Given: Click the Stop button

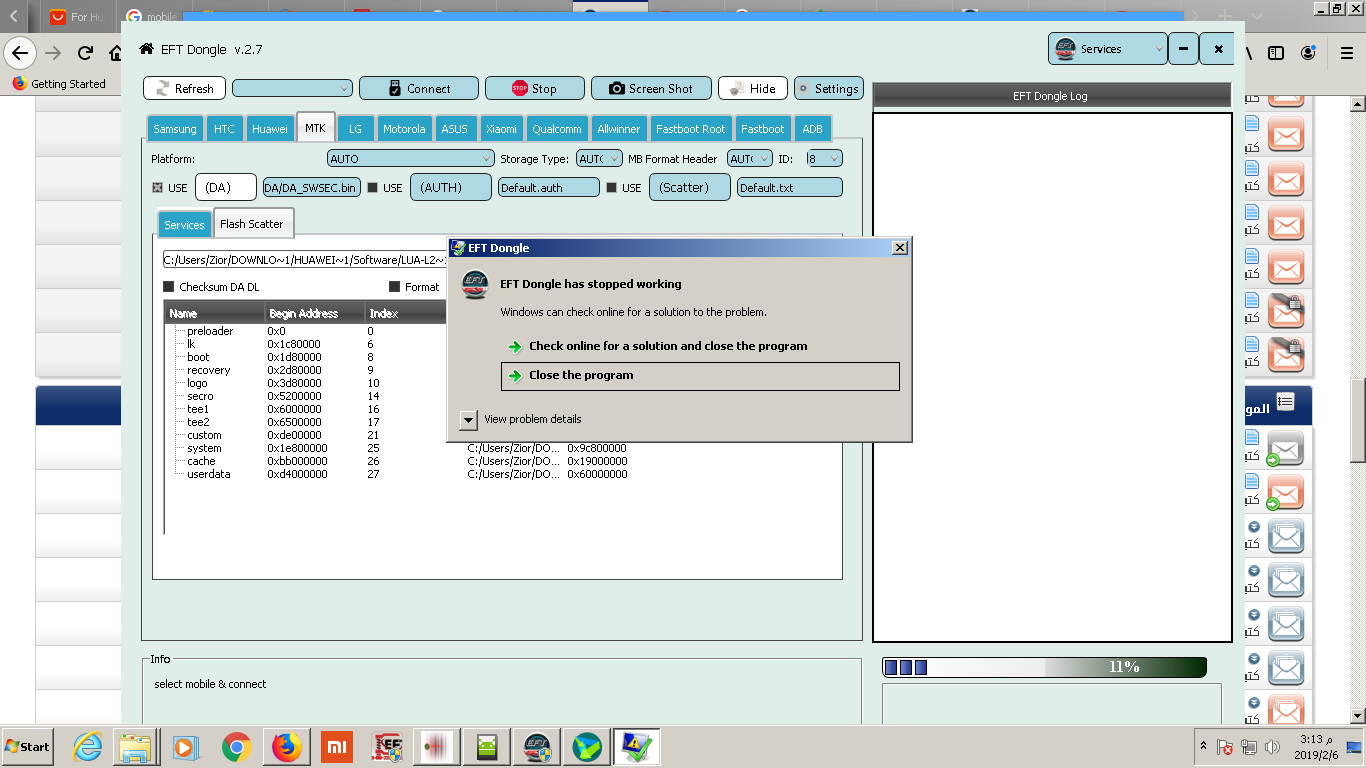Looking at the screenshot, I should coord(535,88).
